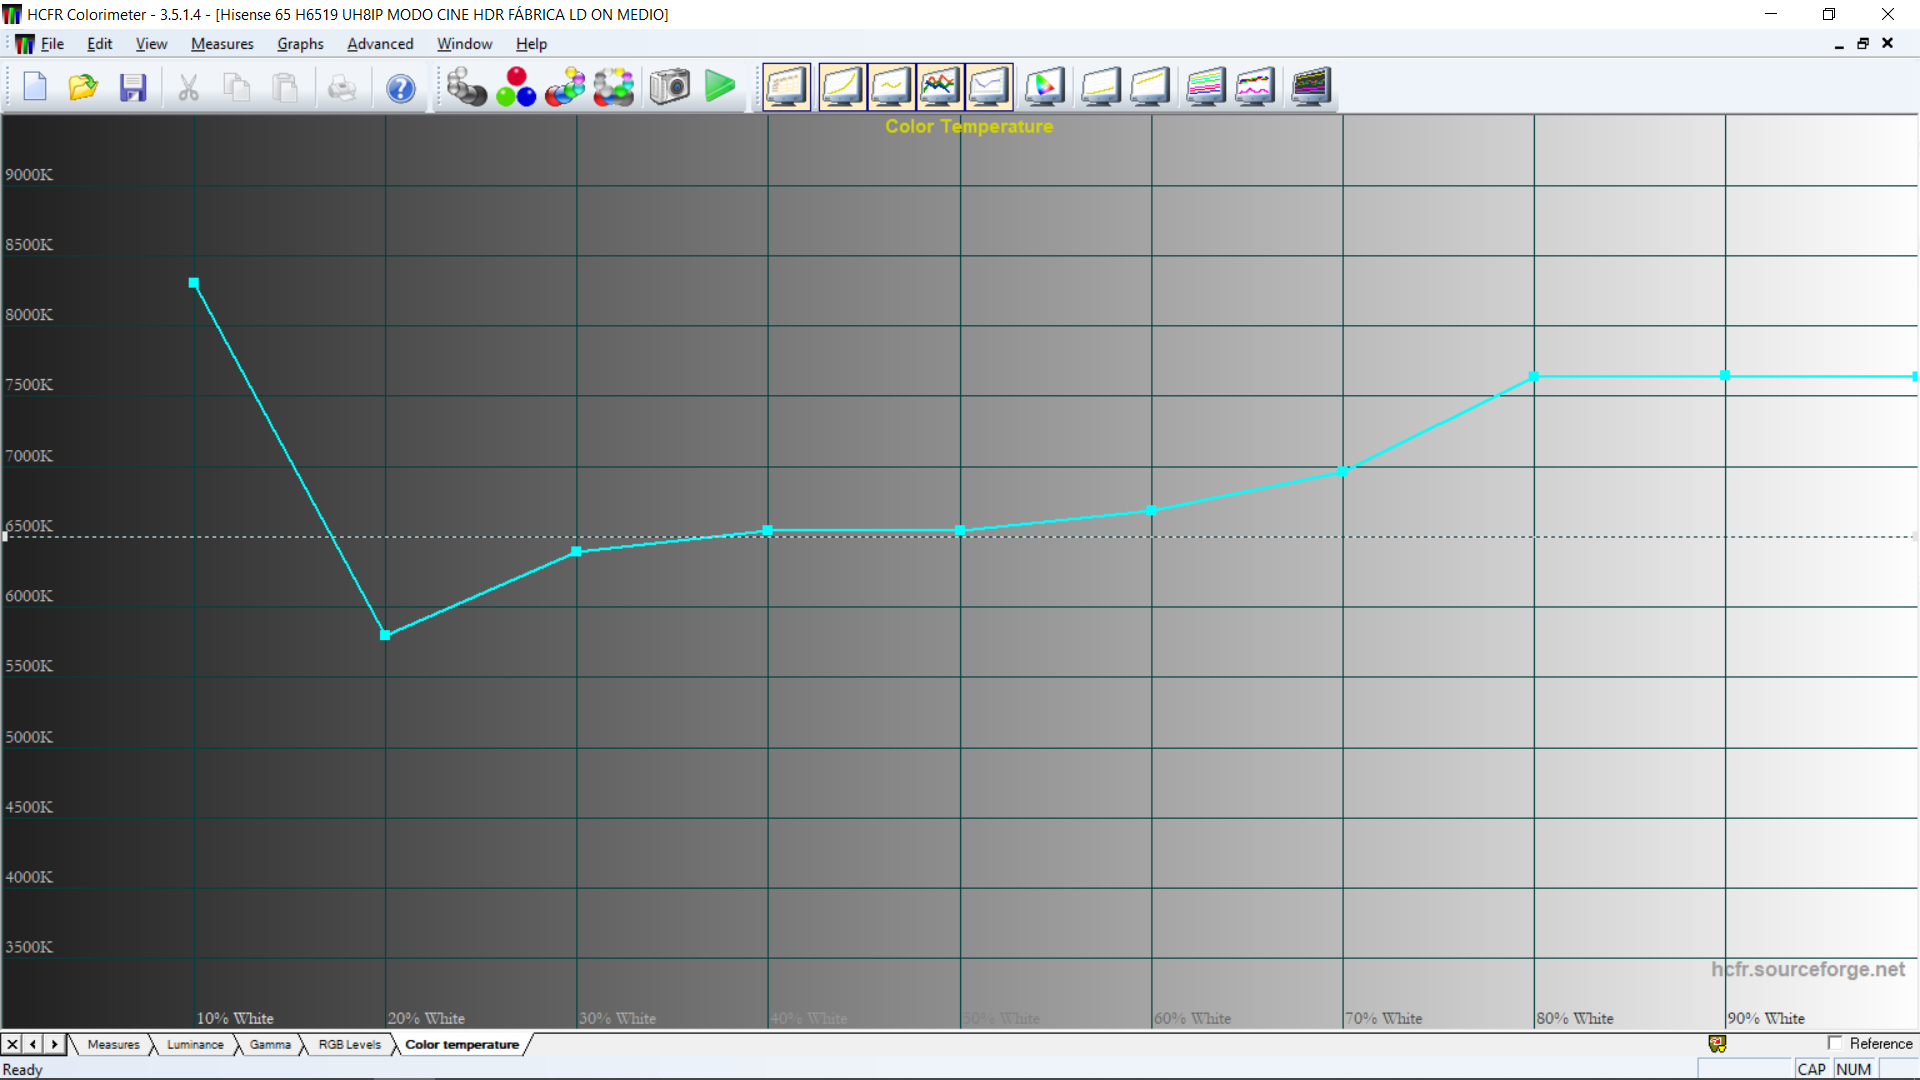Create a new document with the New icon
This screenshot has height=1080, width=1920.
click(x=35, y=87)
